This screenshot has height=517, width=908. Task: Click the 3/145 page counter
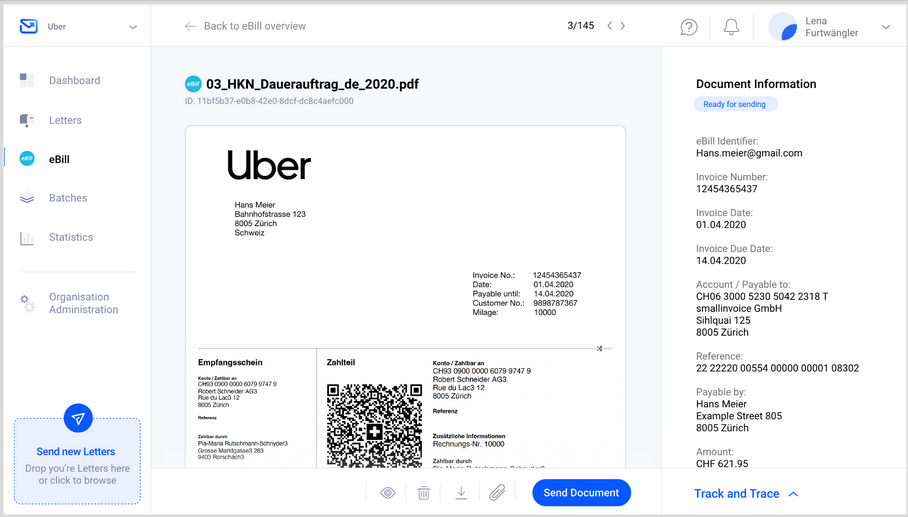pyautogui.click(x=581, y=26)
